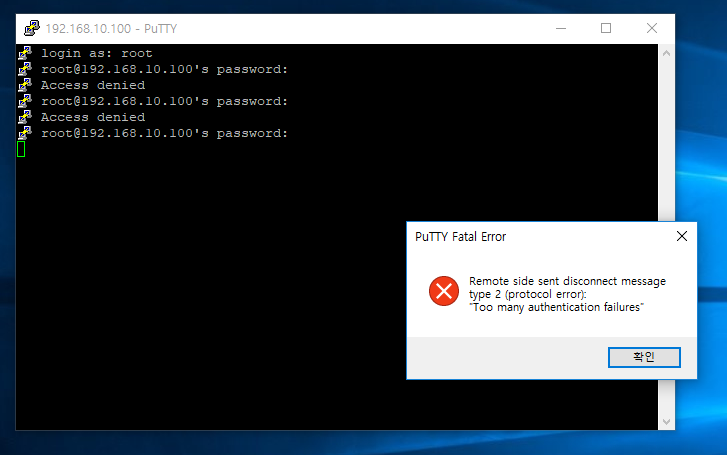Click the green terminal cursor block
The image size is (727, 455).
tap(21, 149)
